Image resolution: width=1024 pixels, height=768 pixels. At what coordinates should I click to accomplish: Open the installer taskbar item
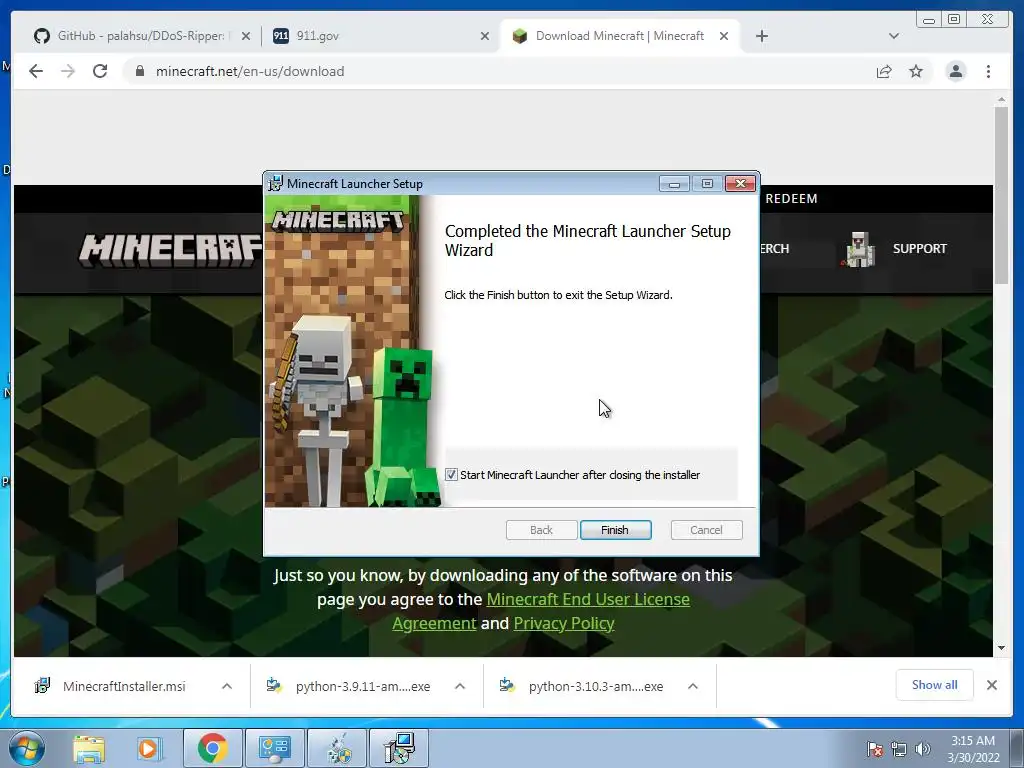(x=399, y=748)
